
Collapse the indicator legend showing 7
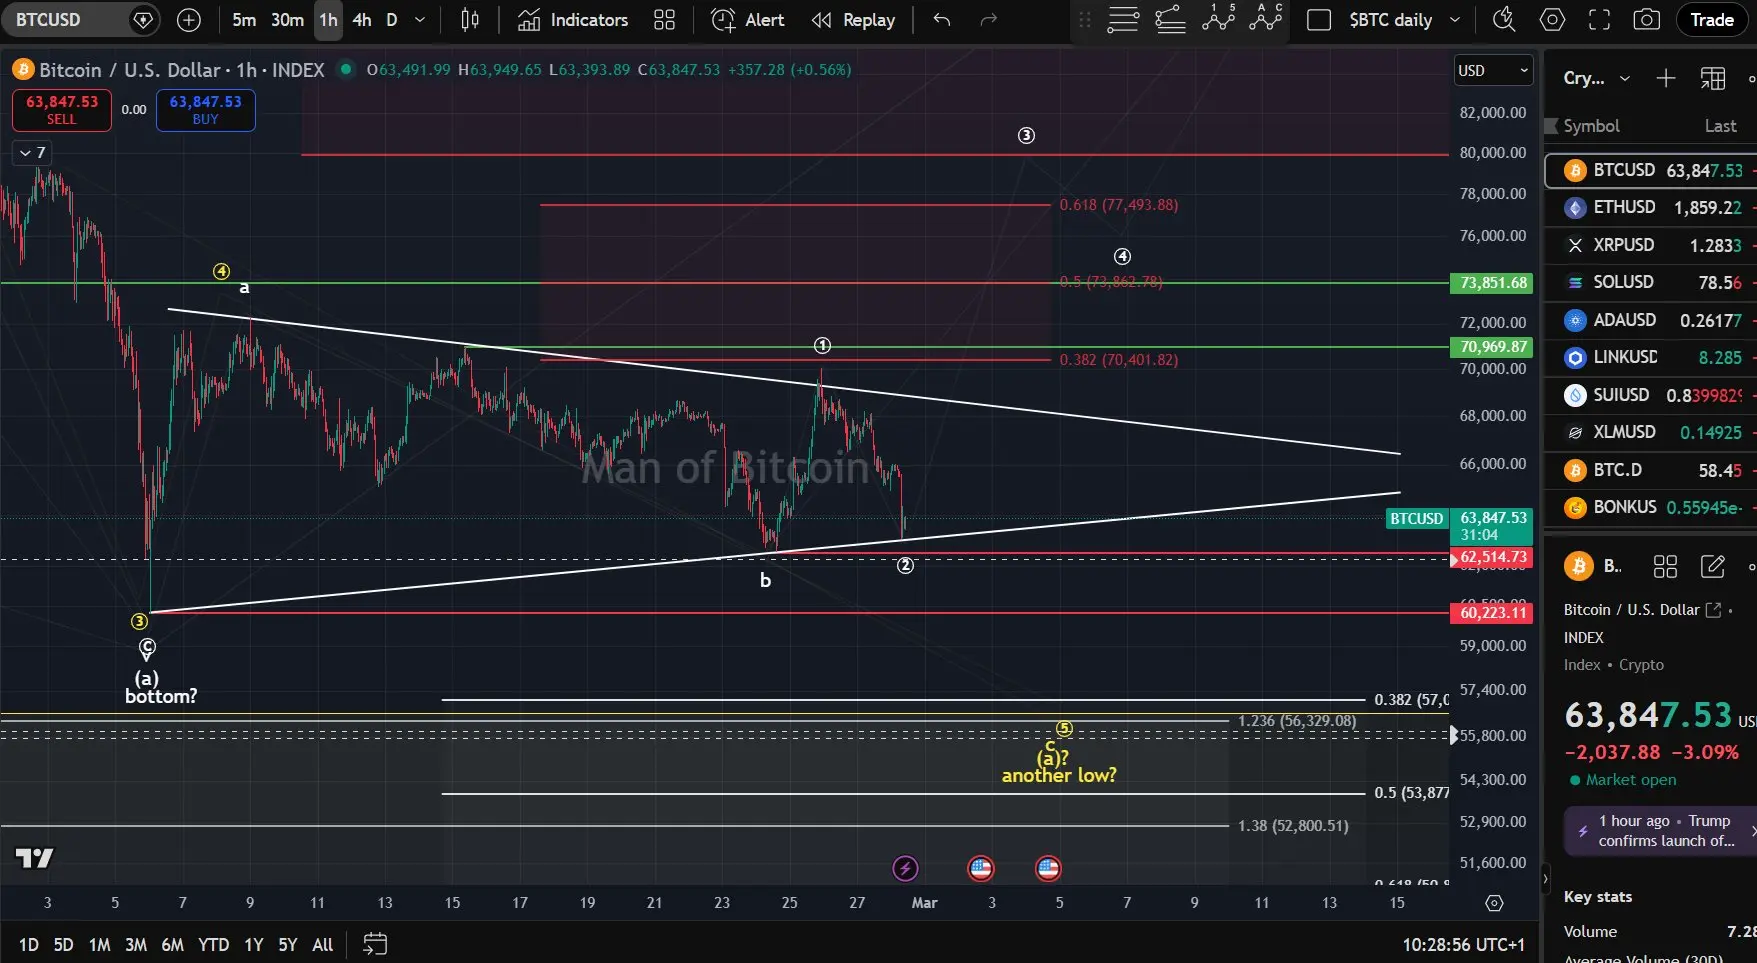pyautogui.click(x=33, y=153)
